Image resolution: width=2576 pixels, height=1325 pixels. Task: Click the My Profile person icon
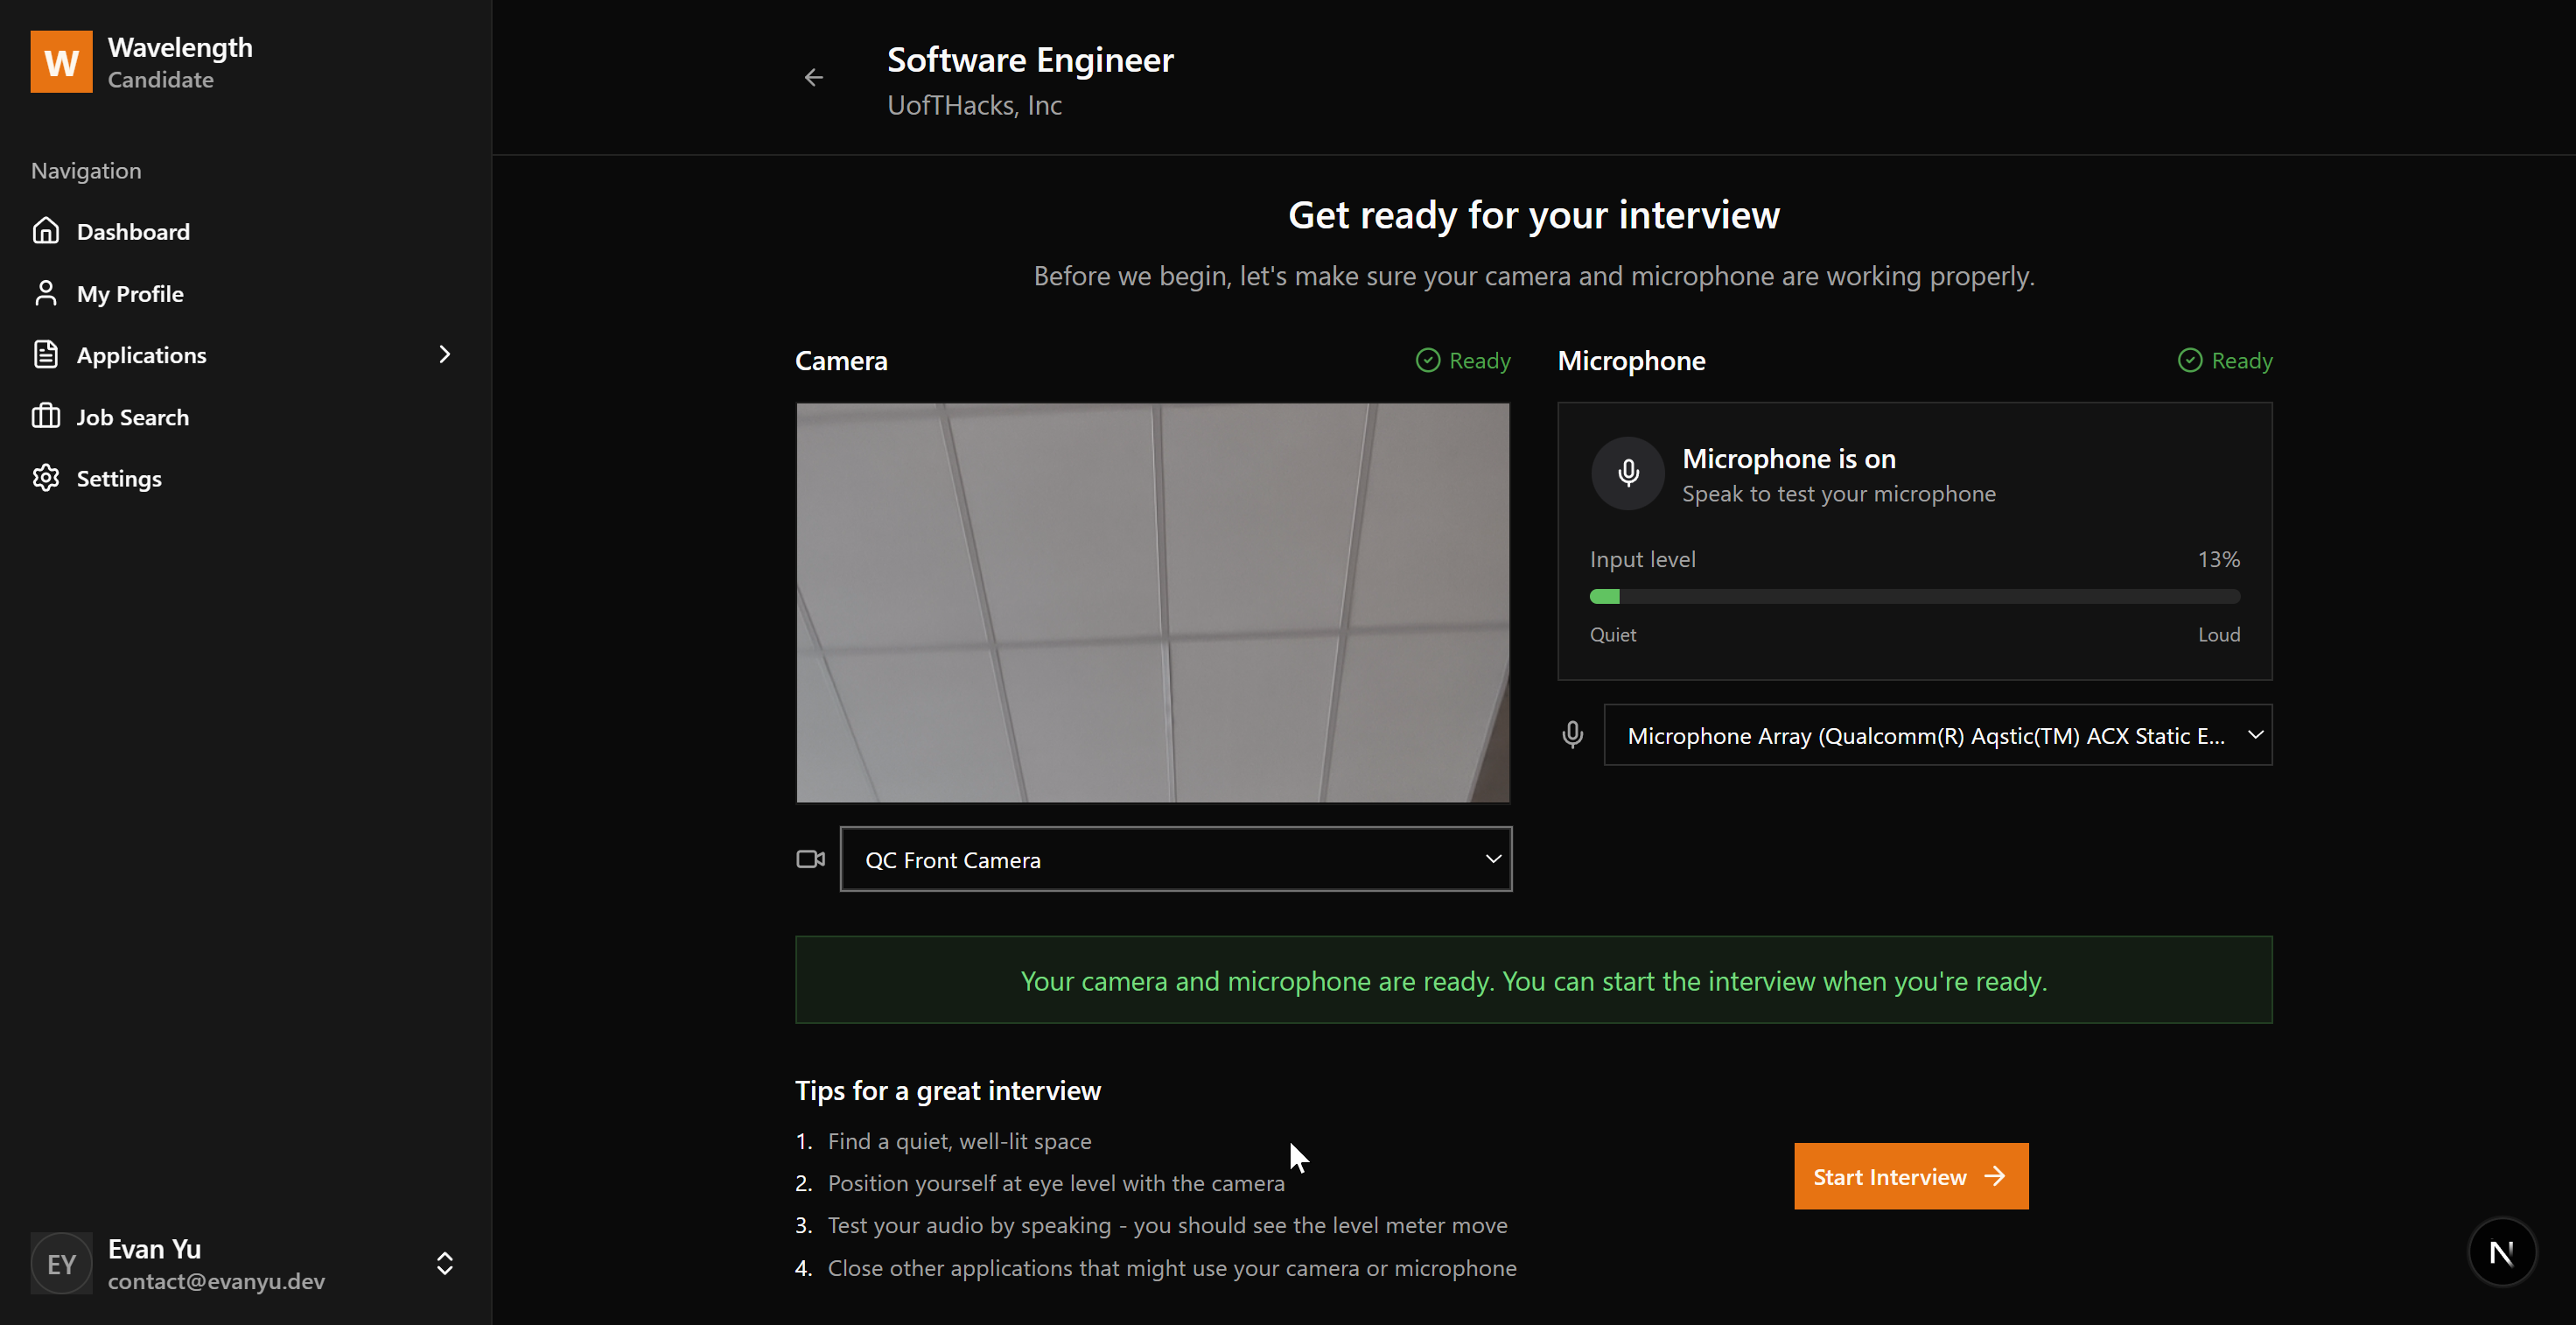46,293
